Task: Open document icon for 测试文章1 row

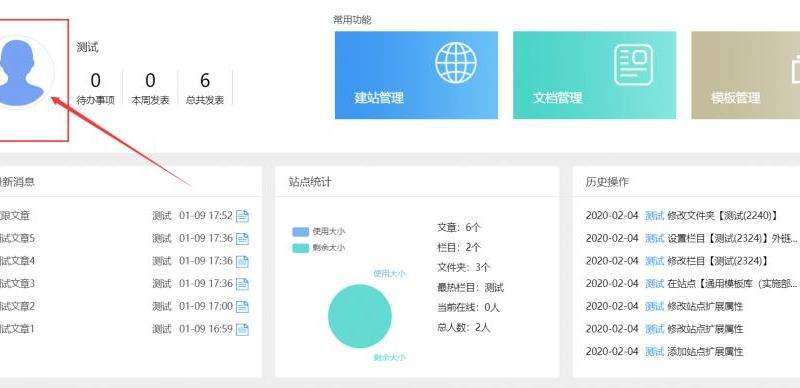Action: [x=242, y=329]
